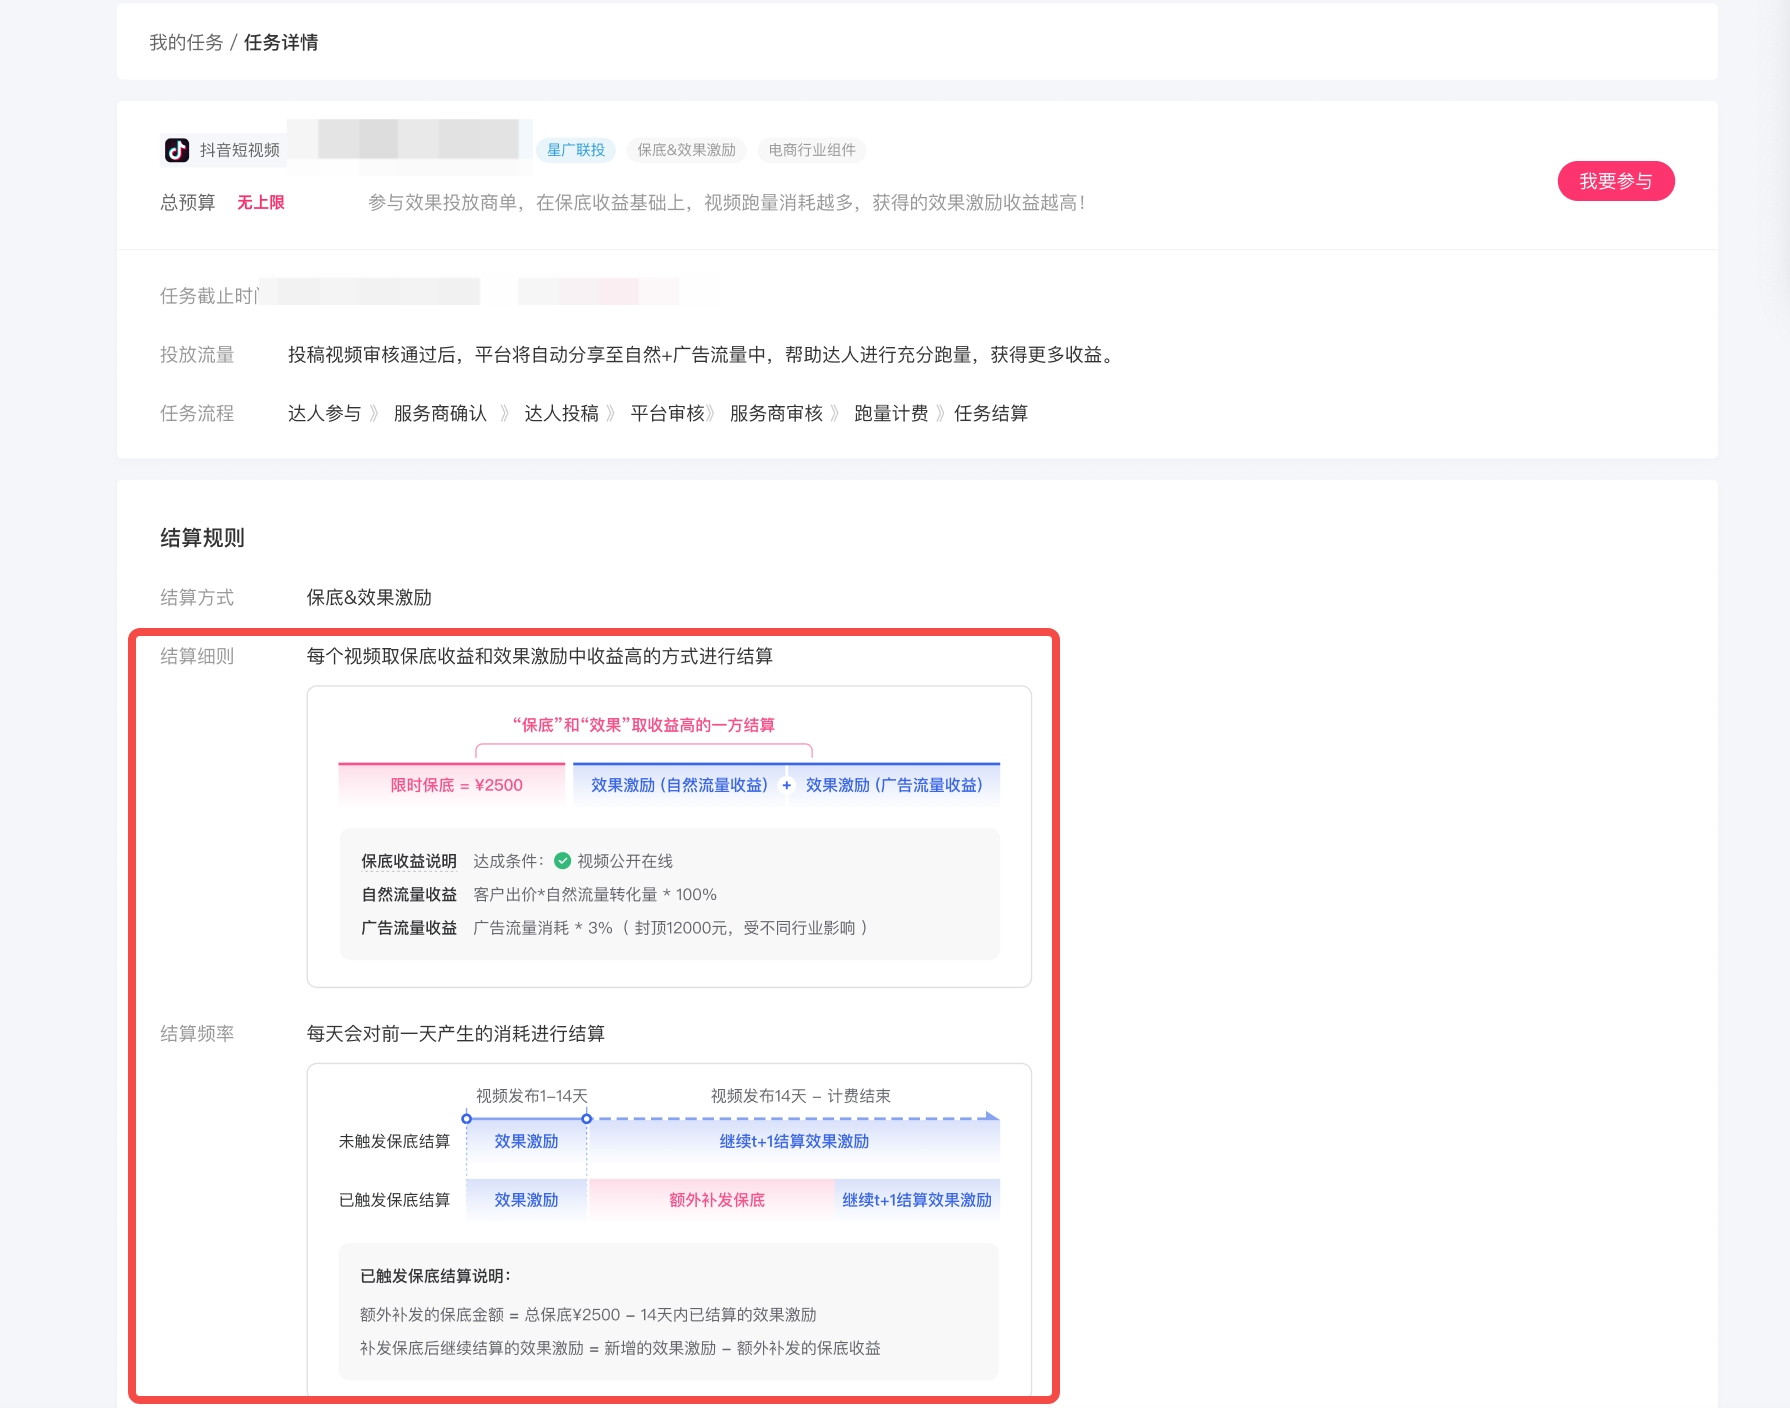Go back to 我的任务 via breadcrumb

point(186,42)
